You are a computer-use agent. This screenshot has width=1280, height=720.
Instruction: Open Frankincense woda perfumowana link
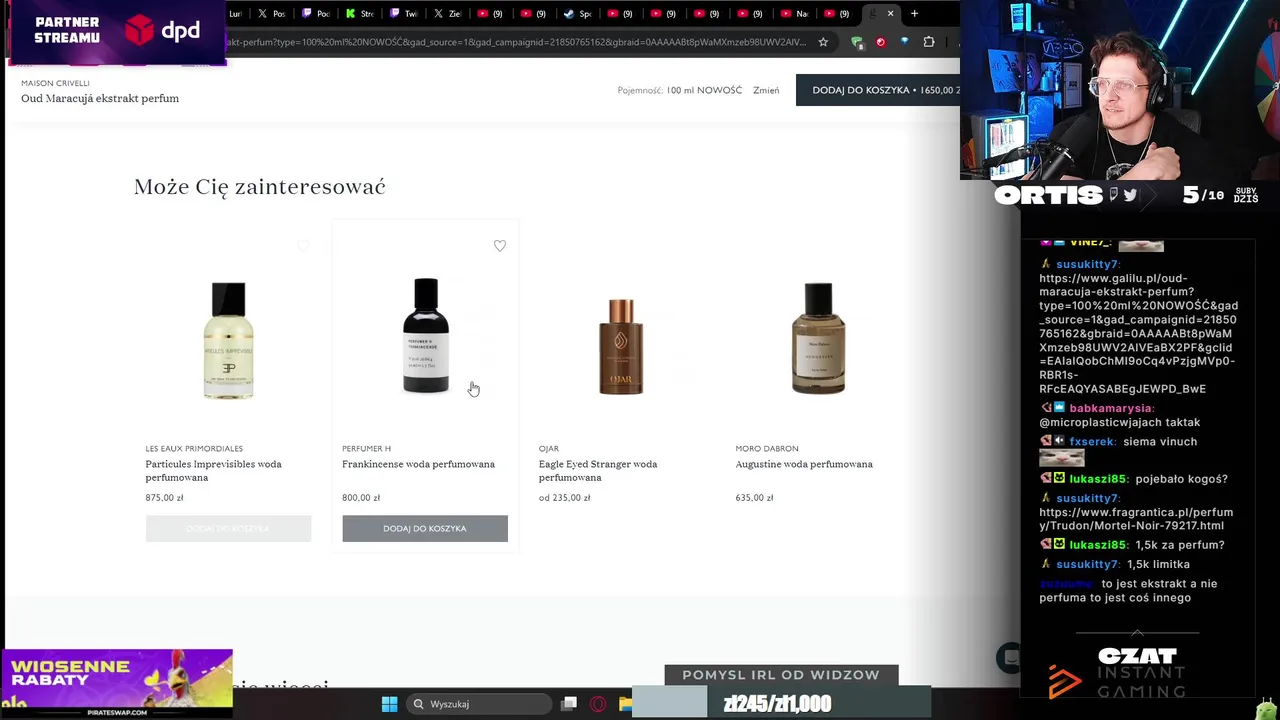418,464
